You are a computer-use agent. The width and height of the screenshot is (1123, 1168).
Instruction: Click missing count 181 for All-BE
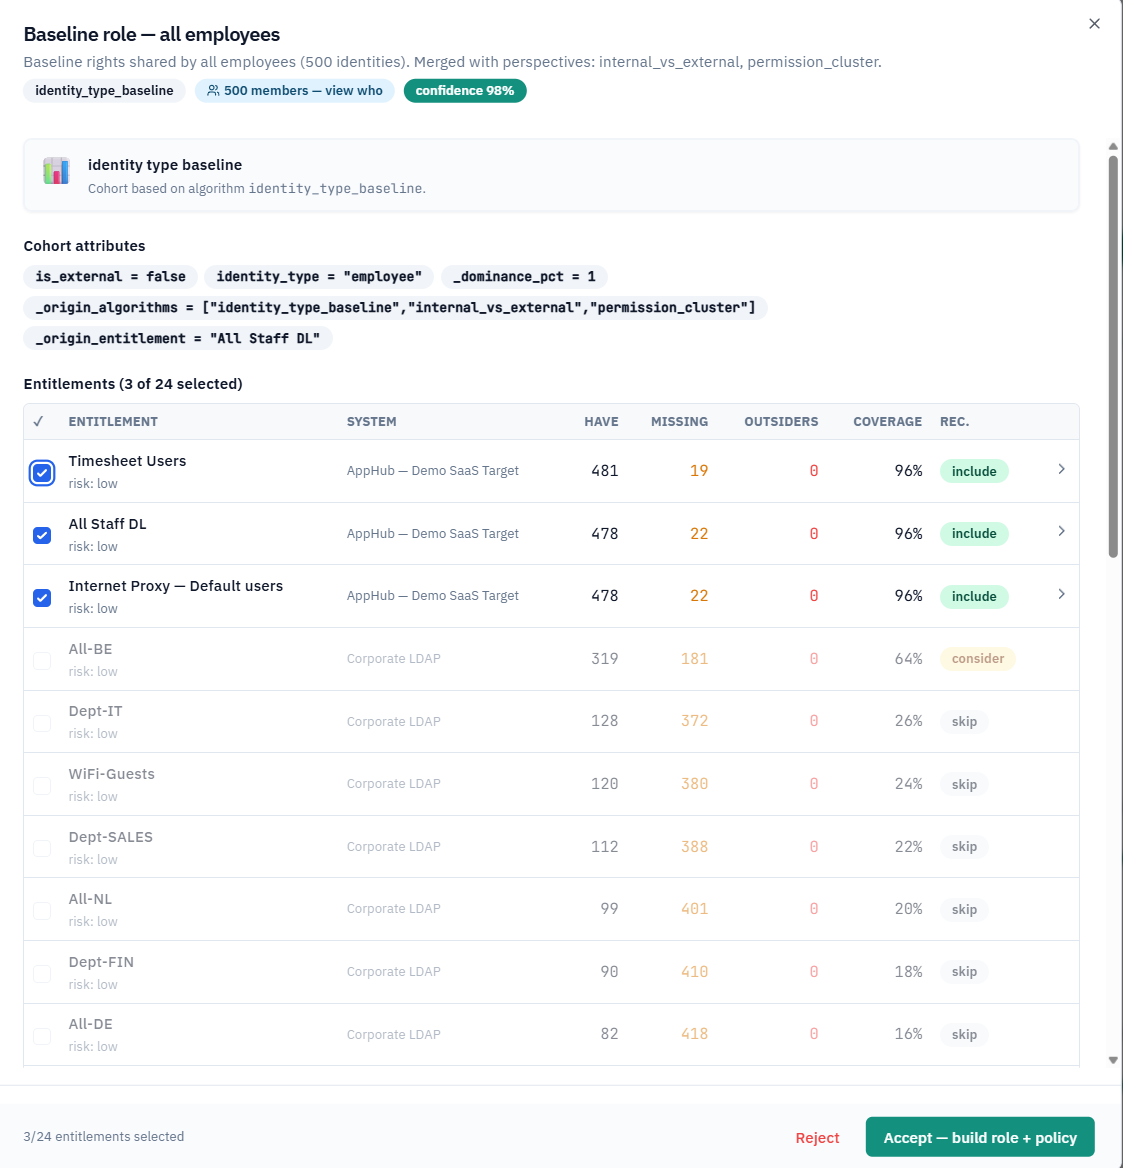click(694, 658)
